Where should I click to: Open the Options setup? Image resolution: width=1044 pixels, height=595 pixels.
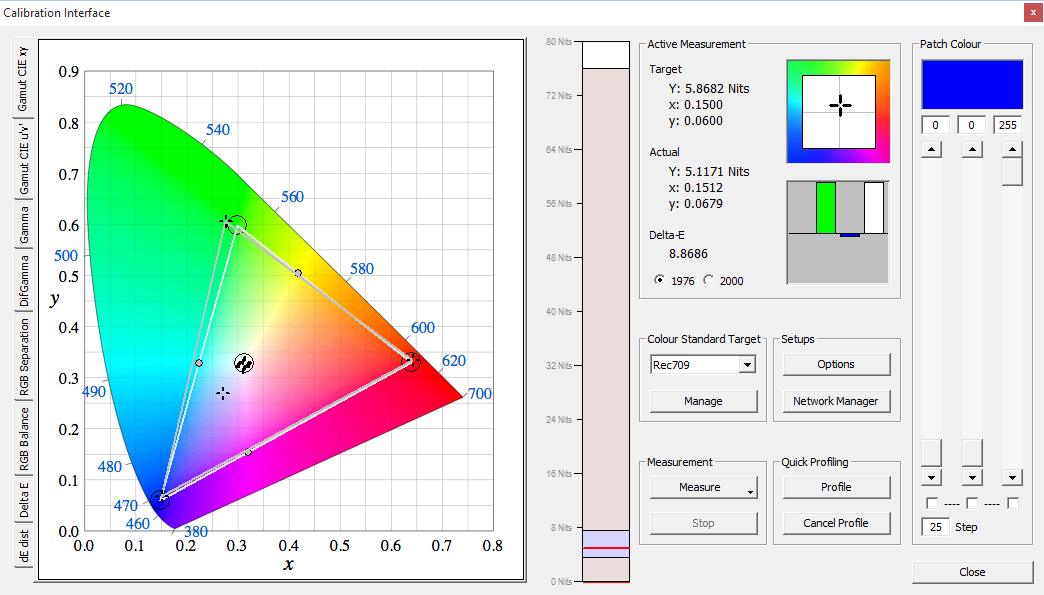pos(836,364)
